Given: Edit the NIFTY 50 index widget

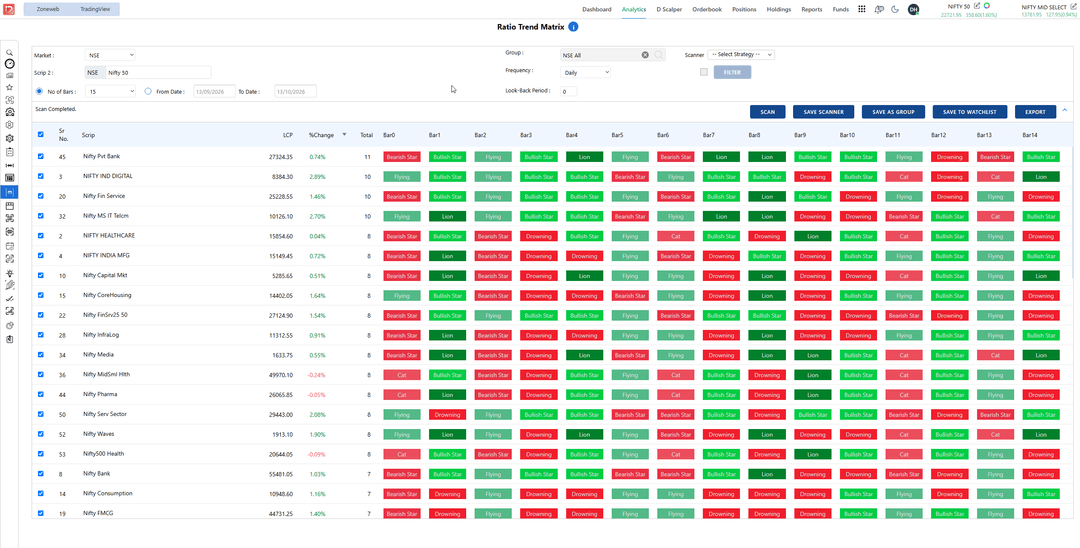Looking at the screenshot, I should coord(977,6).
